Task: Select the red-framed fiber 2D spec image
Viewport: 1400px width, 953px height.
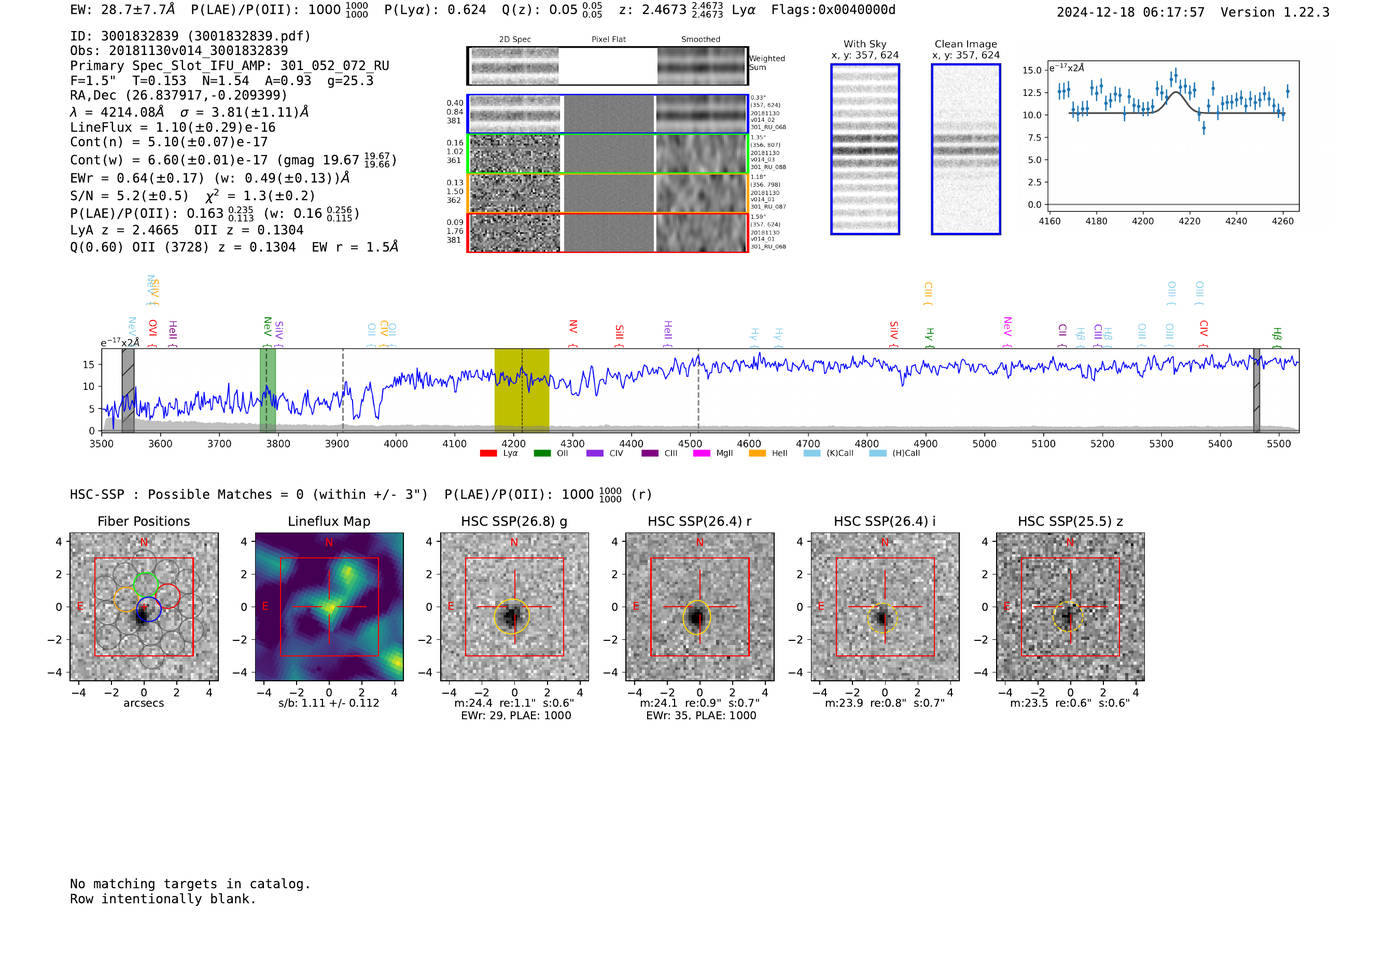Action: point(515,232)
